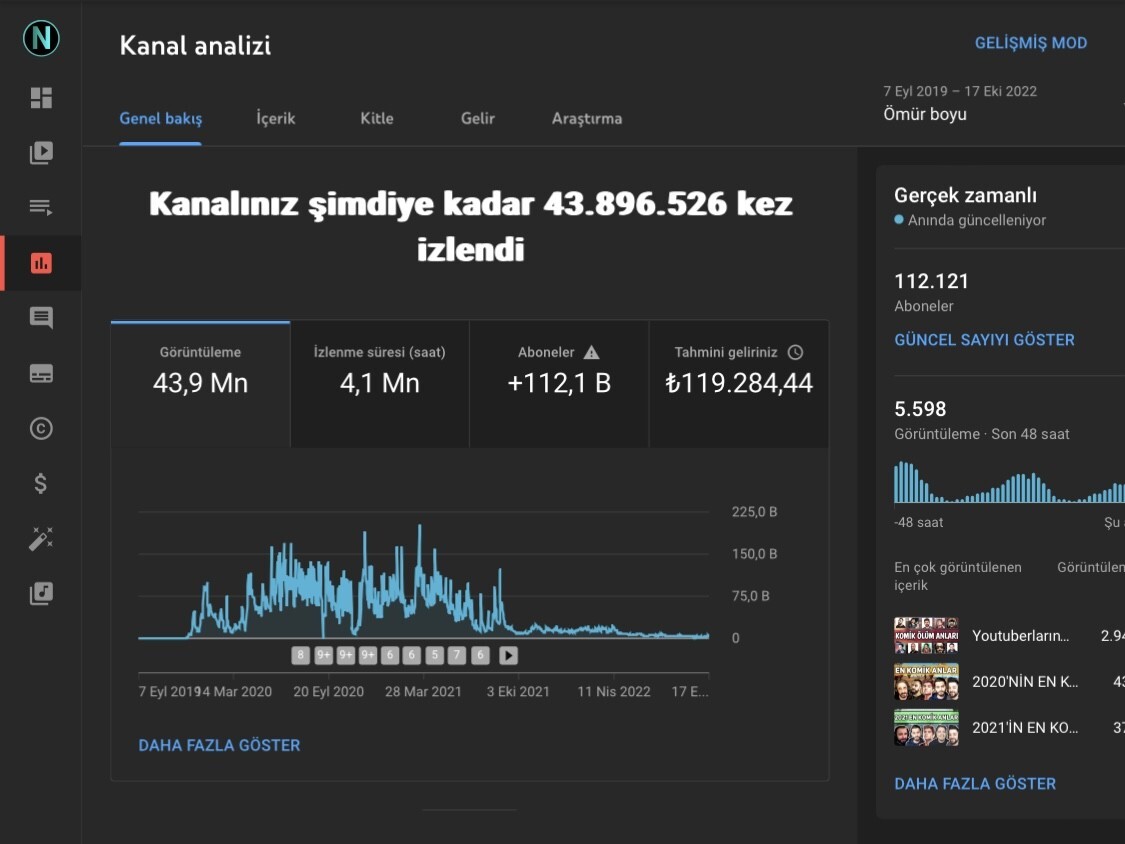Open the Playlists sidebar icon
Image resolution: width=1125 pixels, height=844 pixels.
coord(41,207)
